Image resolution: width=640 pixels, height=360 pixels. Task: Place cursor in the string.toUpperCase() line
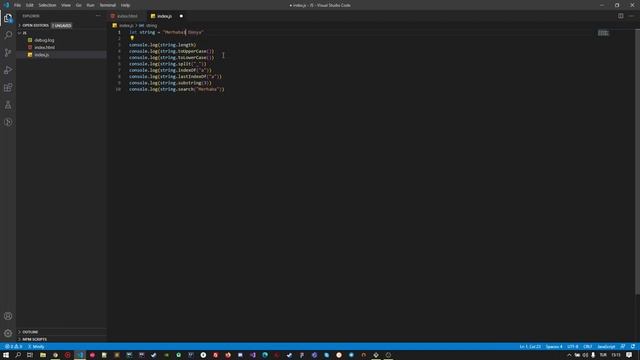click(x=171, y=51)
